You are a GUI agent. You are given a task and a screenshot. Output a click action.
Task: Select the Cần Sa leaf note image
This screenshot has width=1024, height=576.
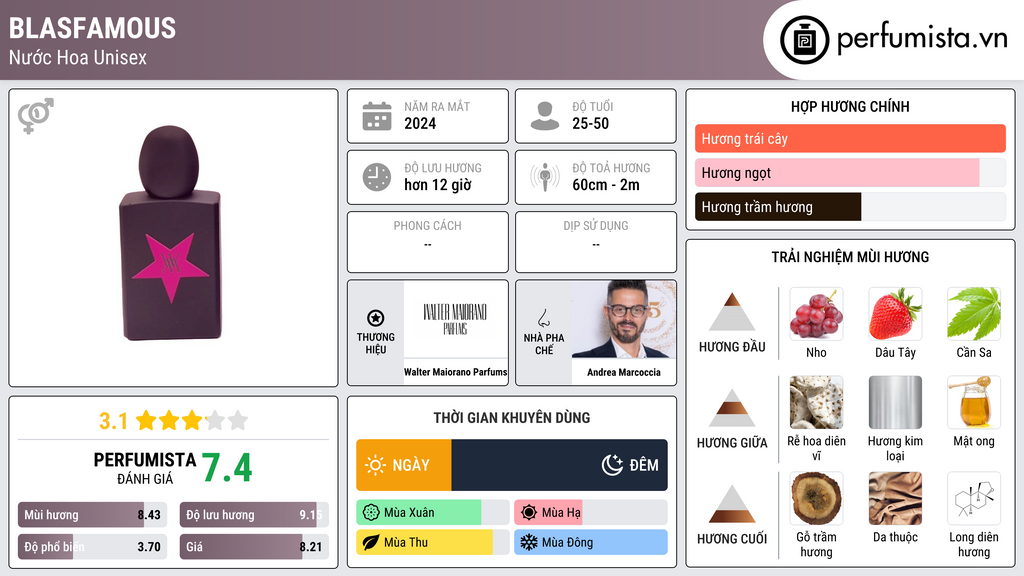tap(974, 313)
